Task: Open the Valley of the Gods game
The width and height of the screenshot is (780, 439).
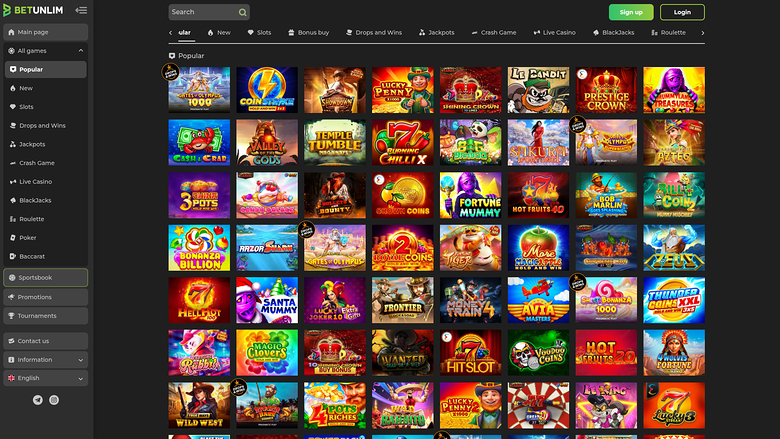Action: click(267, 142)
